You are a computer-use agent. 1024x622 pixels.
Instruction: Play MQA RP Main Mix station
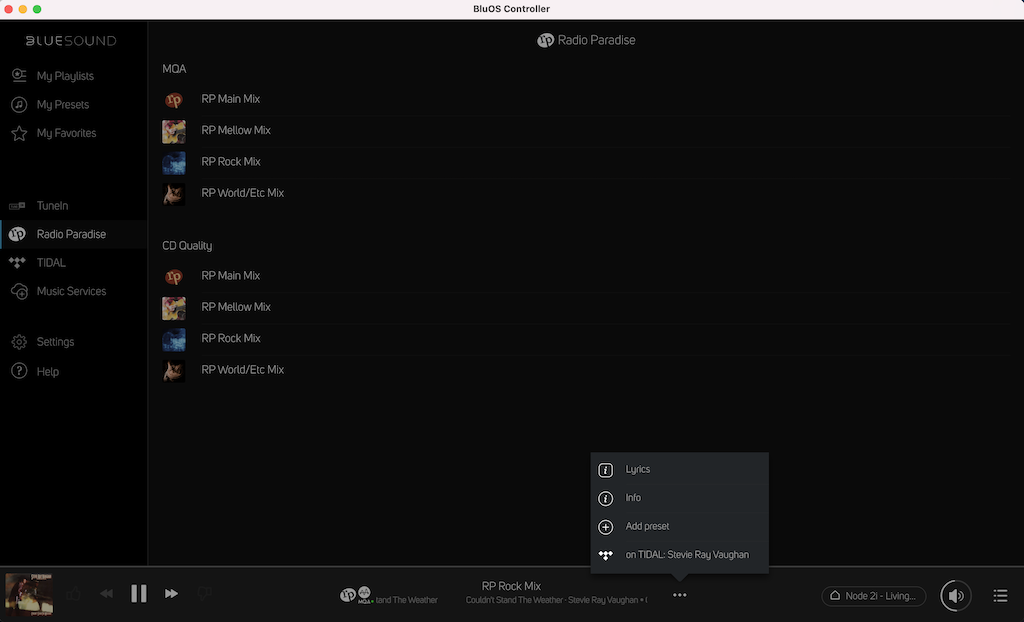(x=586, y=99)
